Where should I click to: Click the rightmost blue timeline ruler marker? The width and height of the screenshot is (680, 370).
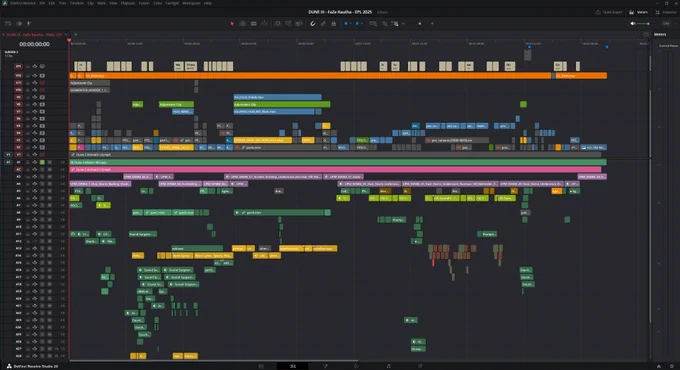tap(607, 47)
